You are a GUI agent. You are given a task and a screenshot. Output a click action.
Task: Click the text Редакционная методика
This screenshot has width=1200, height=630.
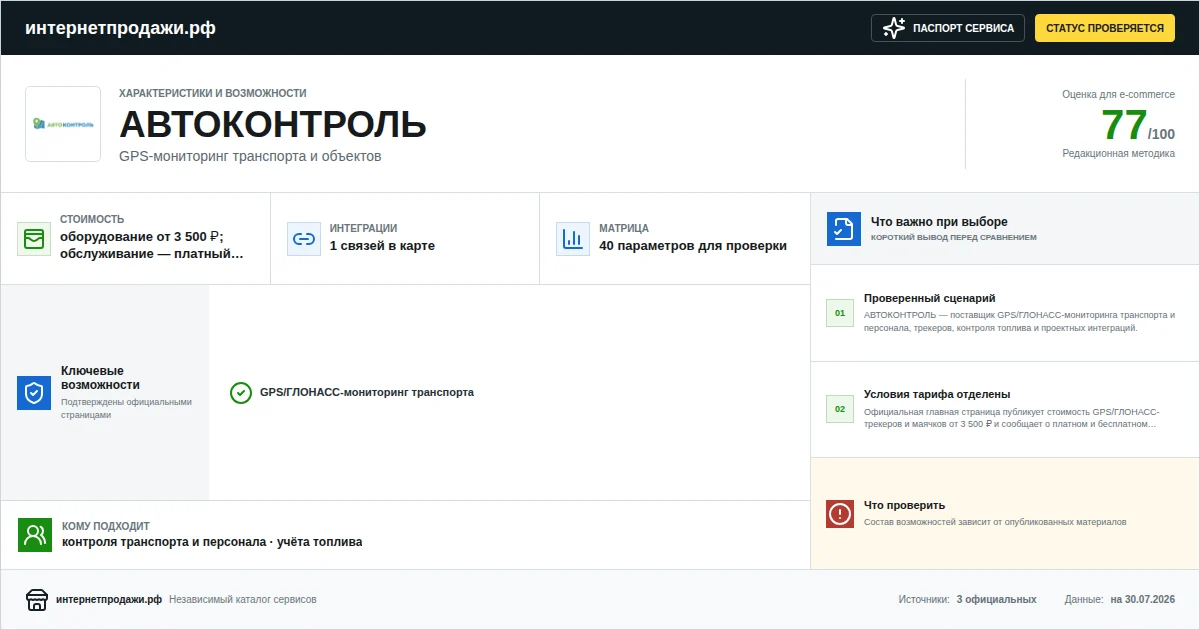coord(1119,154)
